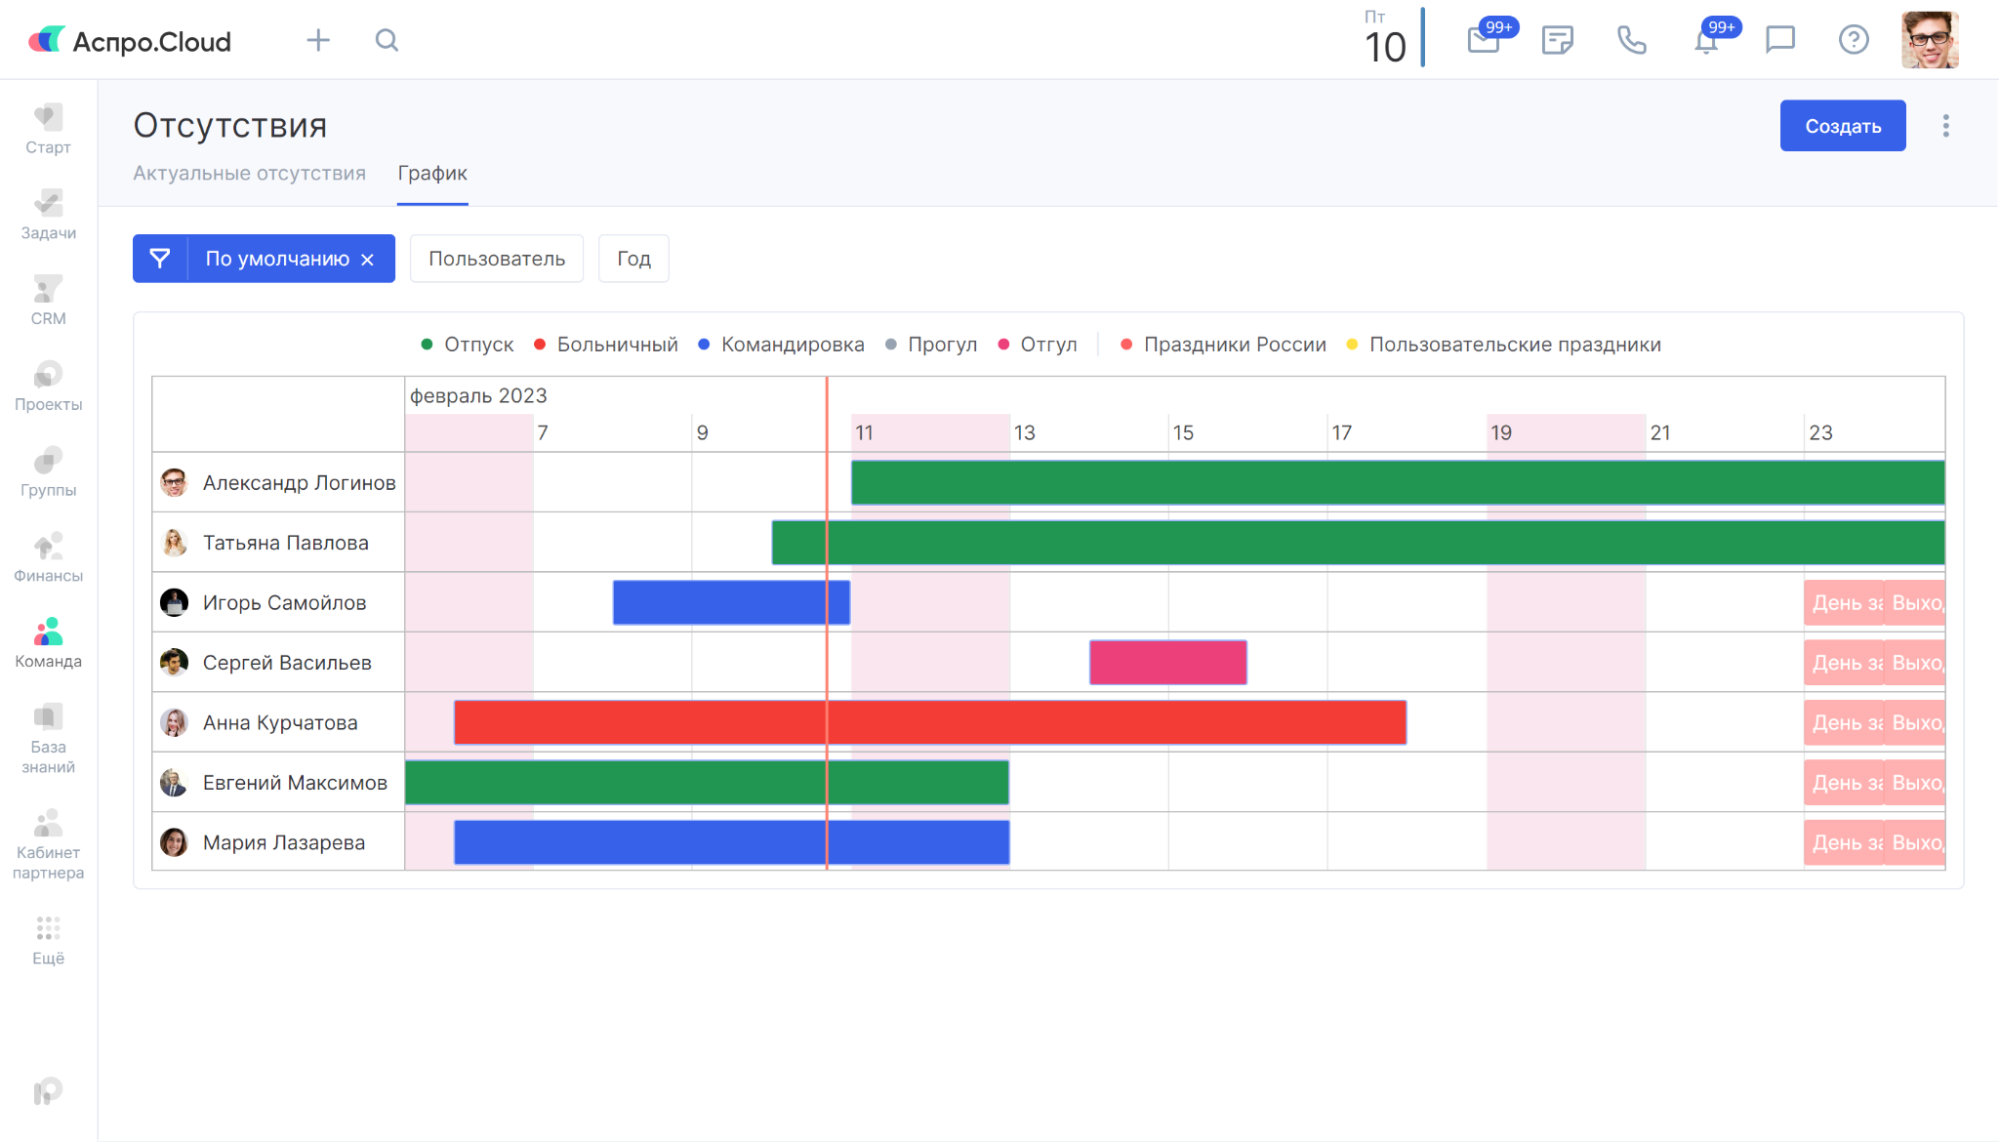Open the help question mark icon

tap(1853, 40)
